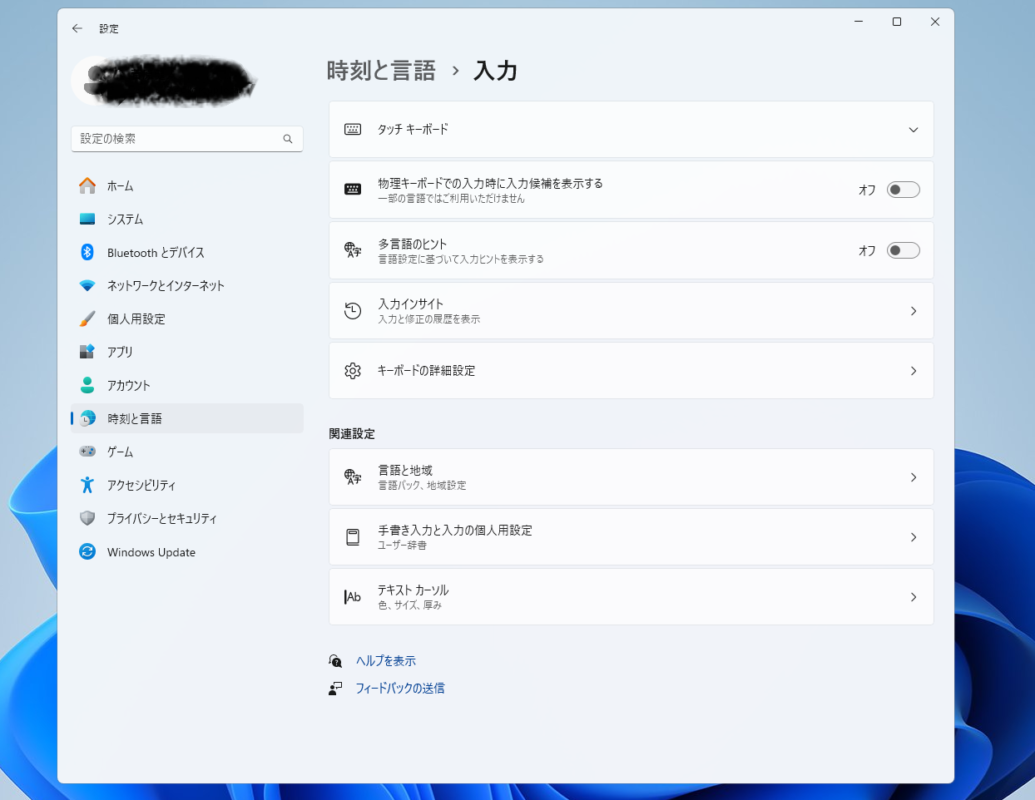Click the back arrow icon in Settings

pos(77,28)
